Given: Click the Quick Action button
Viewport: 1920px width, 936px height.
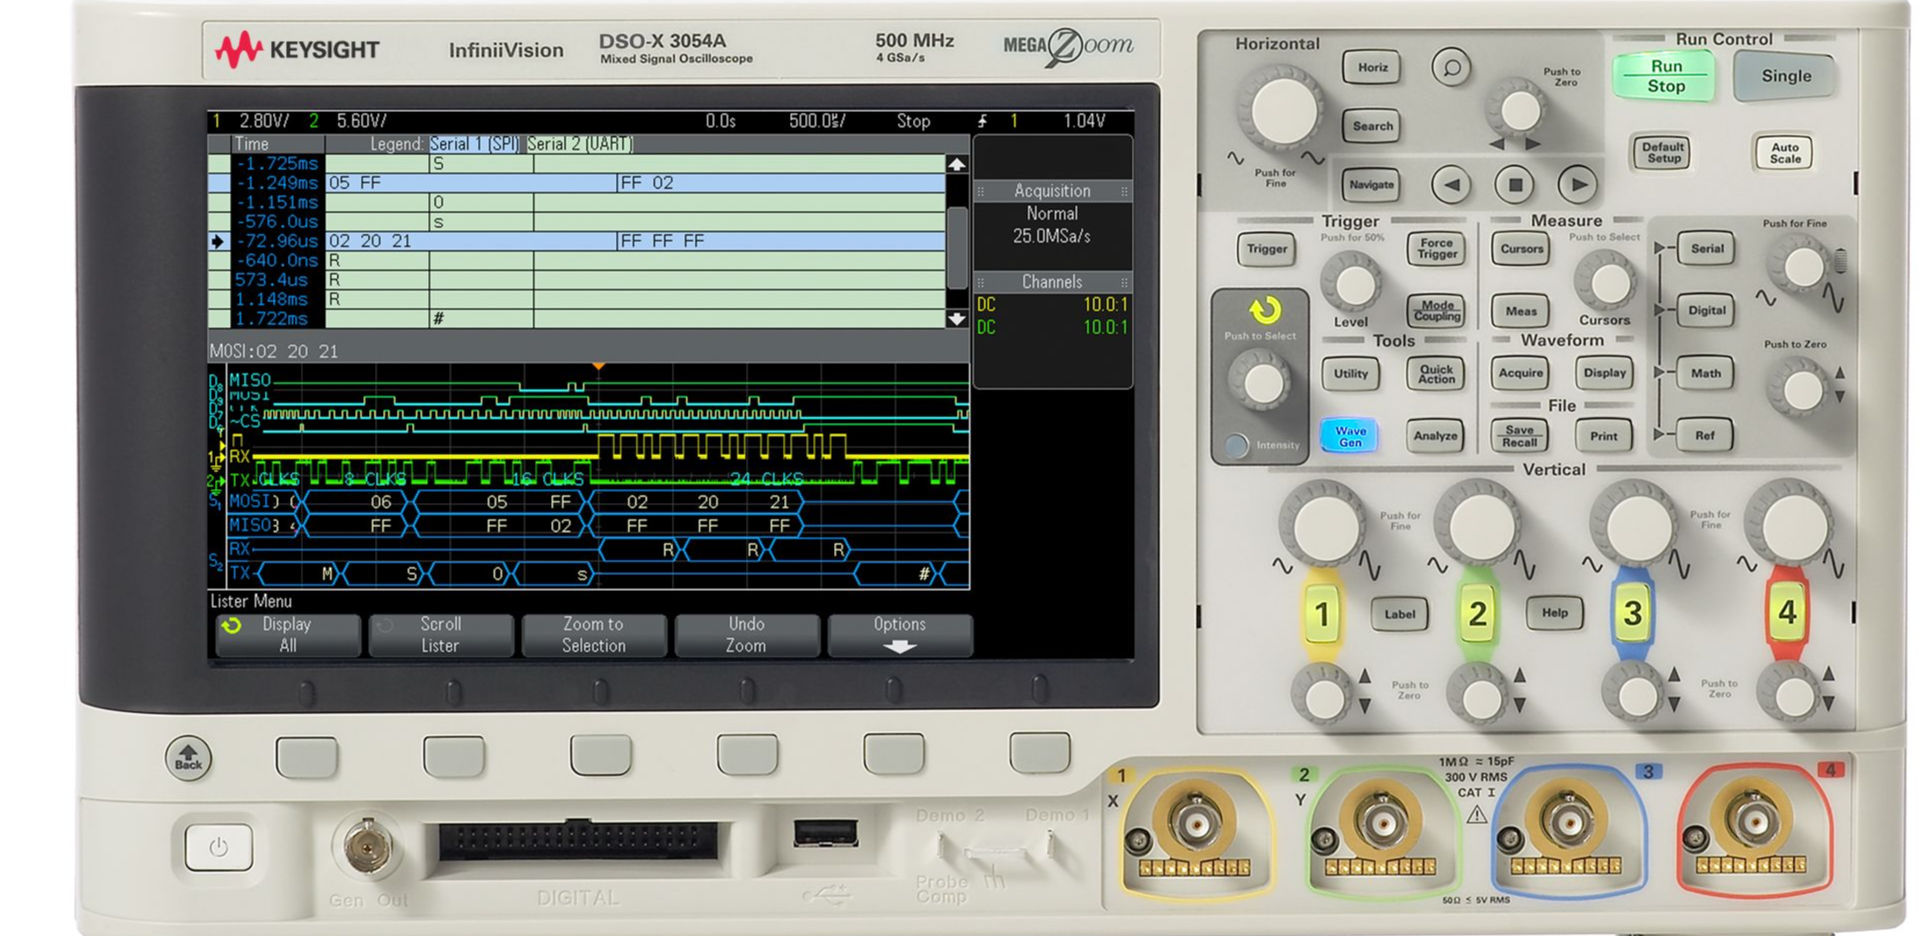Looking at the screenshot, I should click(1436, 373).
